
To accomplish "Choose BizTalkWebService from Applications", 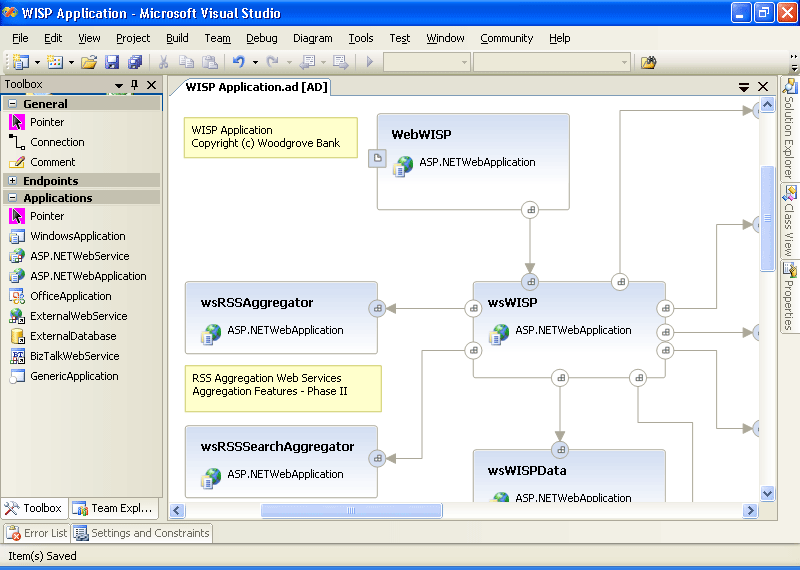I will click(74, 356).
